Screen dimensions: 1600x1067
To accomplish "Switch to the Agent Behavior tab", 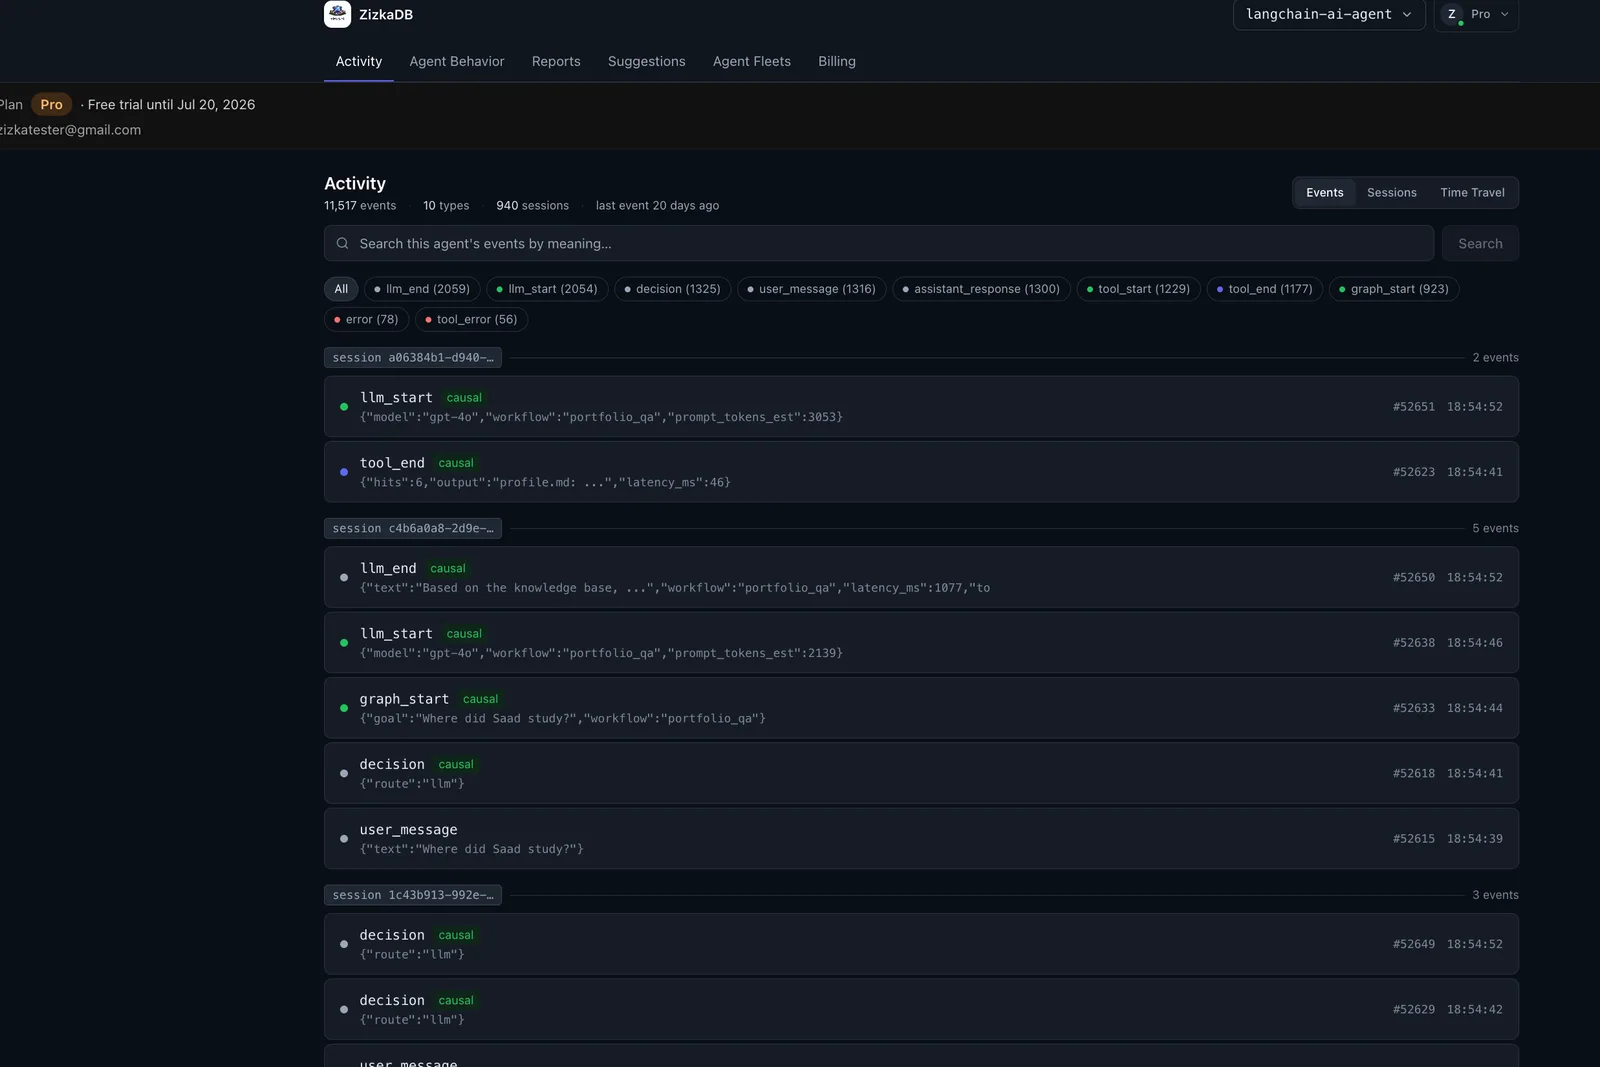I will (457, 62).
